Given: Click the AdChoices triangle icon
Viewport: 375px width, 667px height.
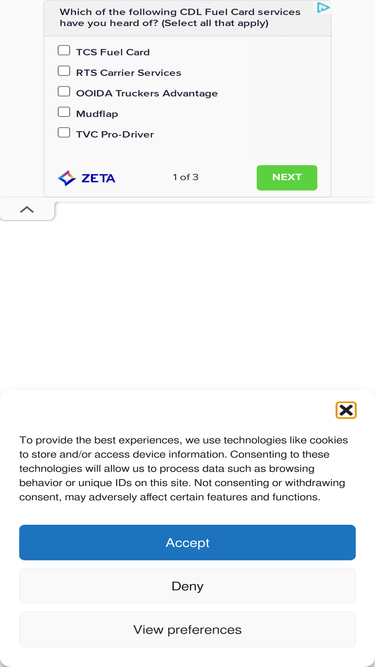Looking at the screenshot, I should (323, 8).
